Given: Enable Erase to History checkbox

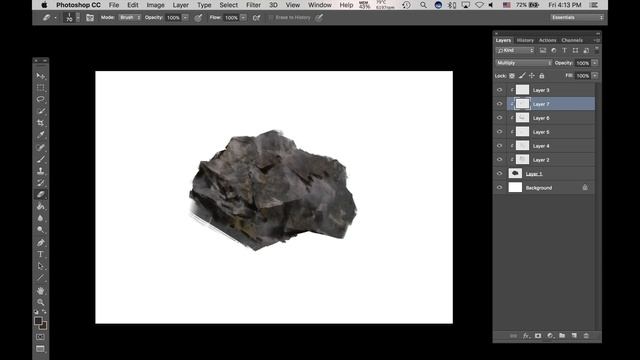Looking at the screenshot, I should [x=271, y=18].
